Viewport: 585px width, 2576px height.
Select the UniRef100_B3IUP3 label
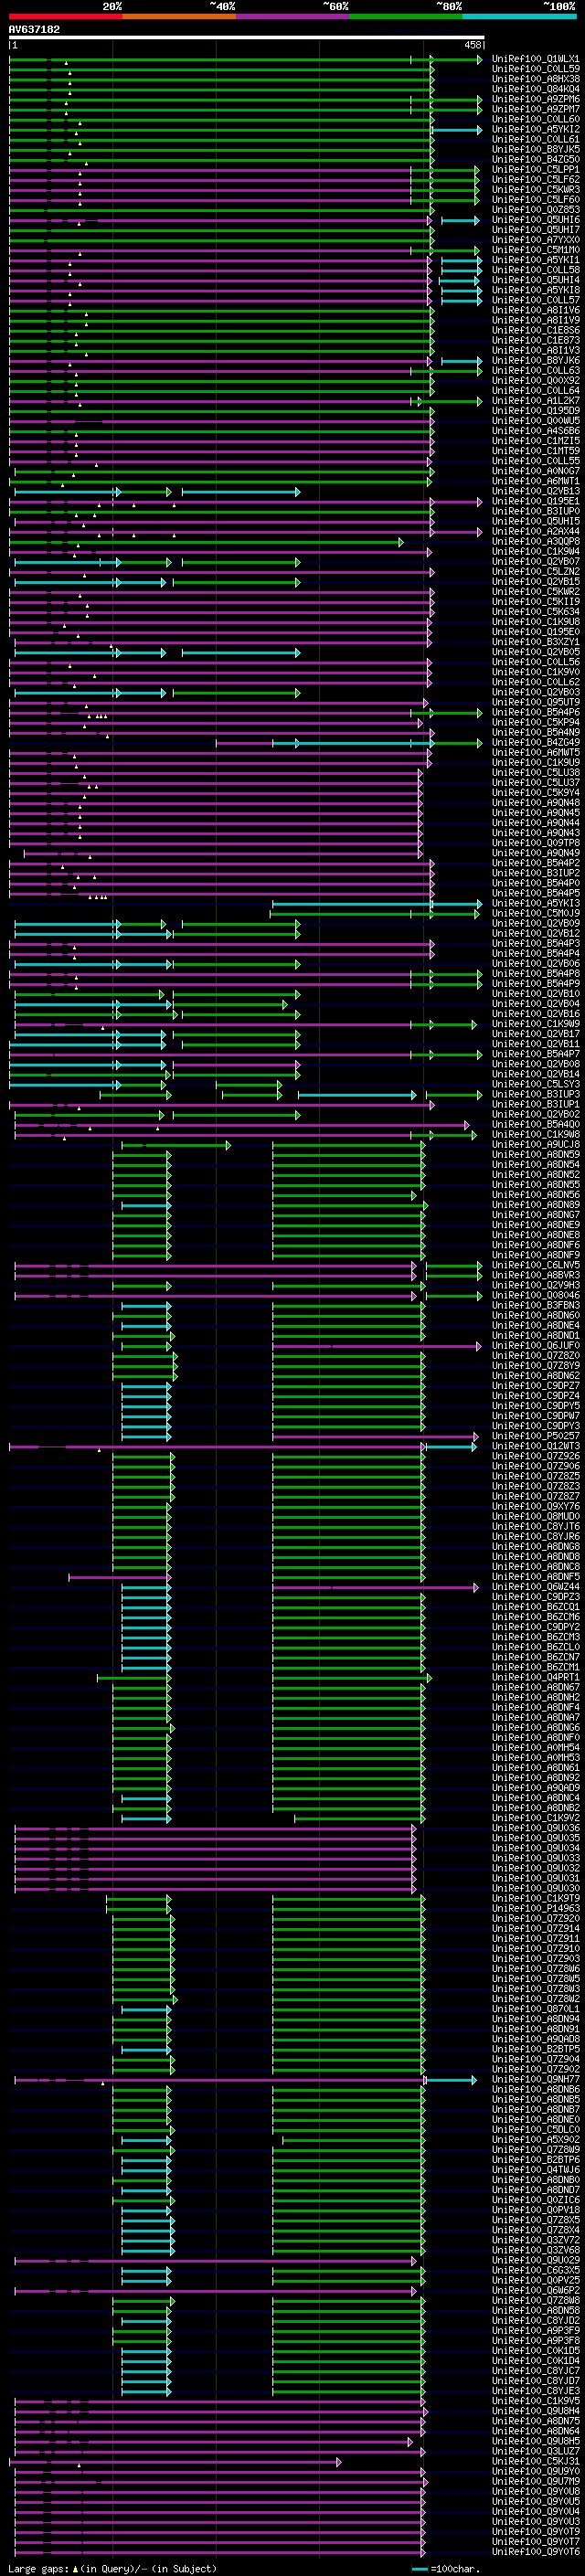coord(536,1094)
